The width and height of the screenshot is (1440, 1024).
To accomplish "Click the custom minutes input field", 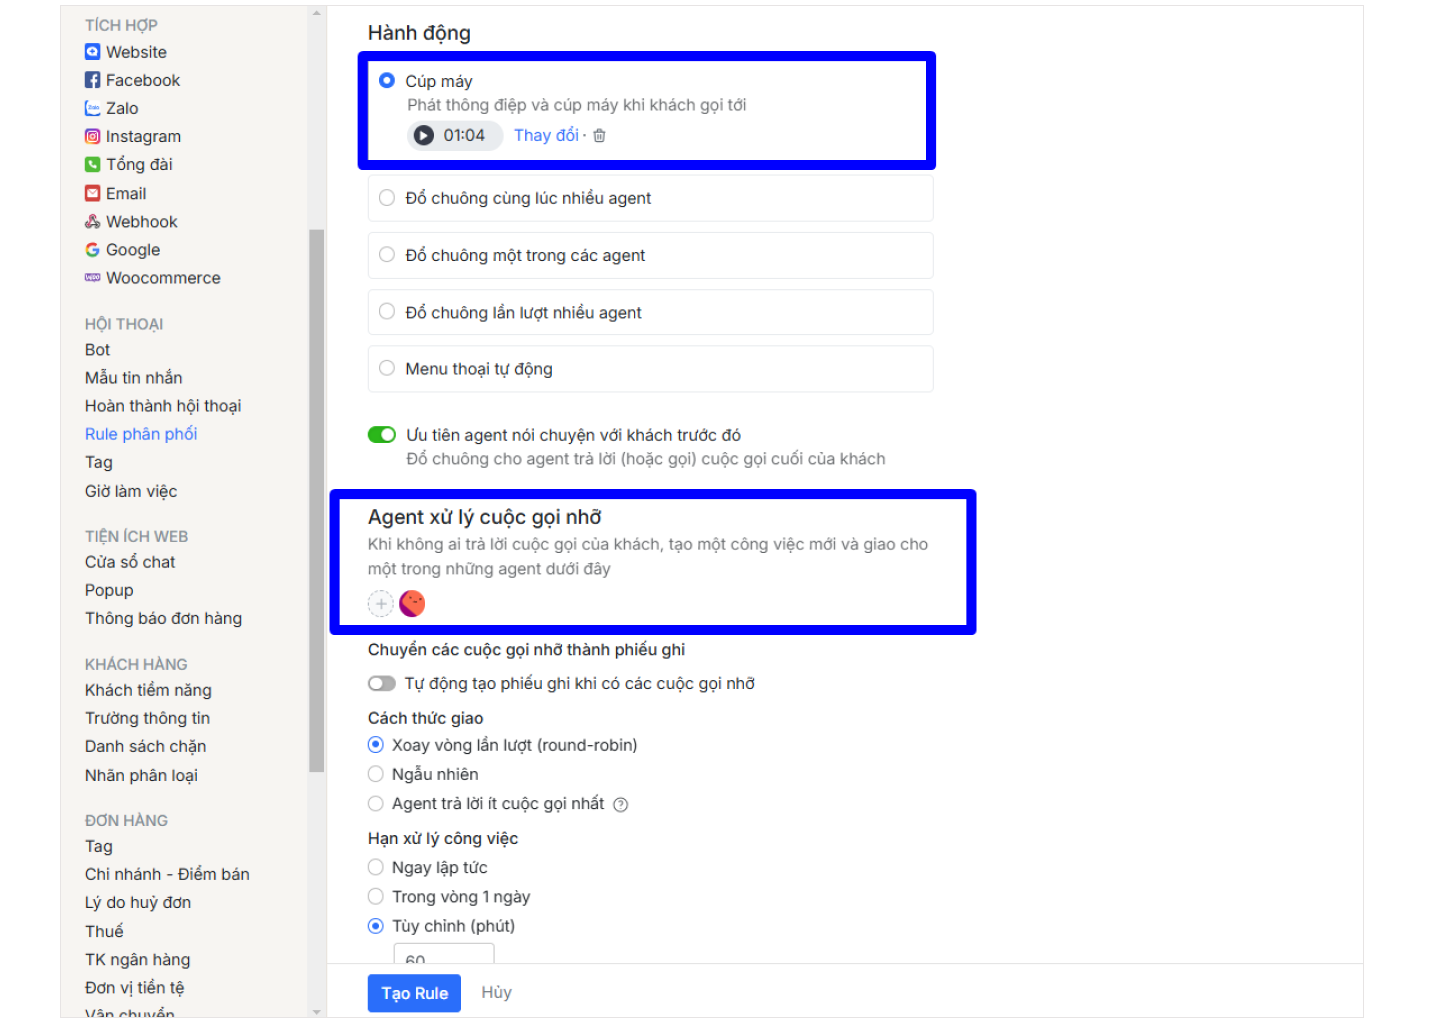I will pyautogui.click(x=444, y=955).
